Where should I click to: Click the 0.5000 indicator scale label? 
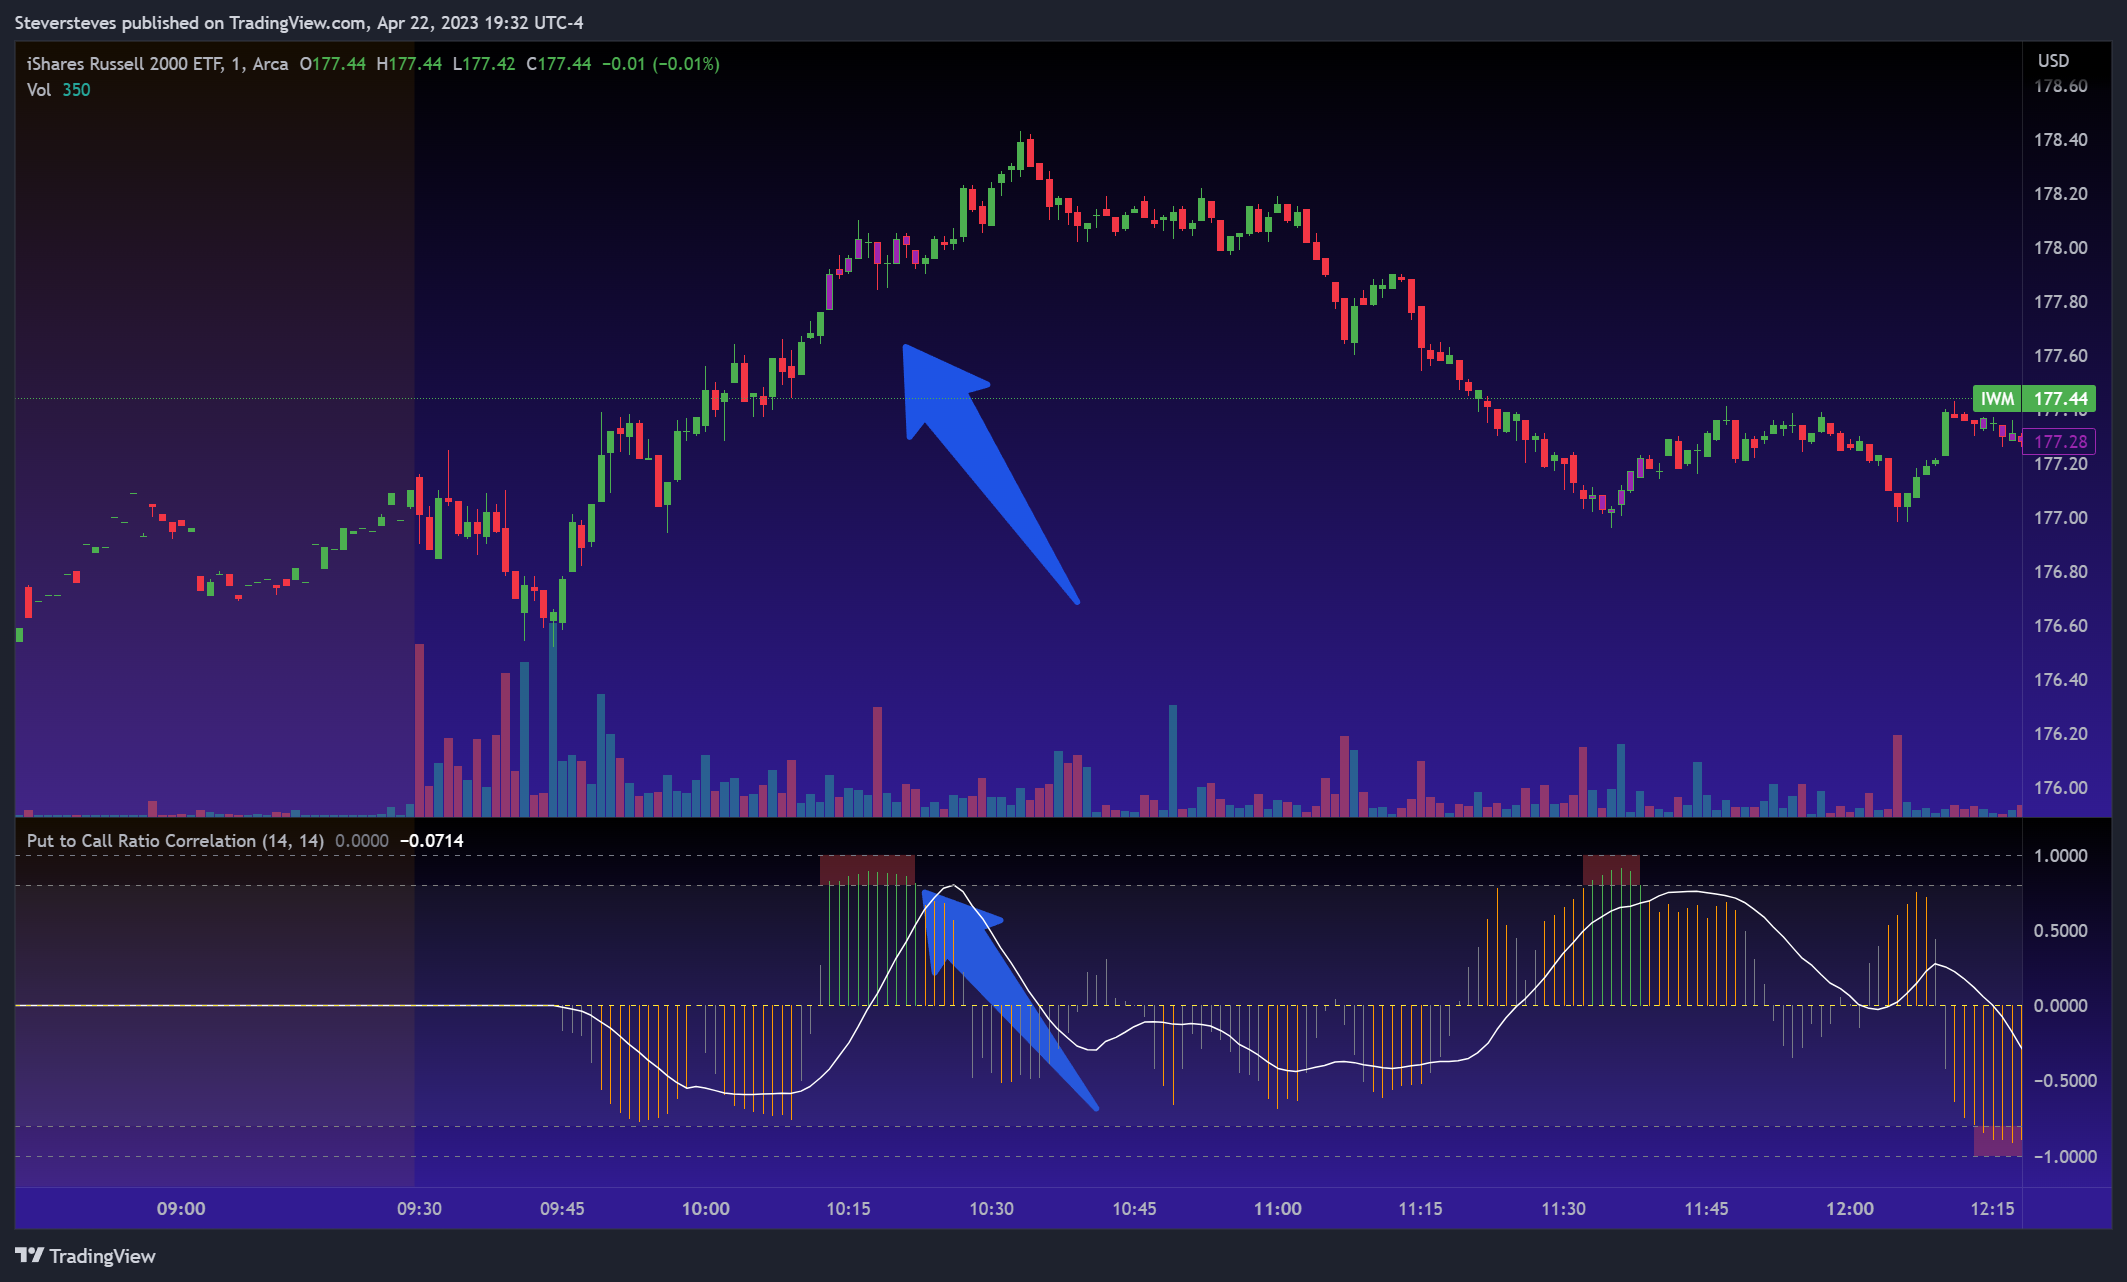2060,931
